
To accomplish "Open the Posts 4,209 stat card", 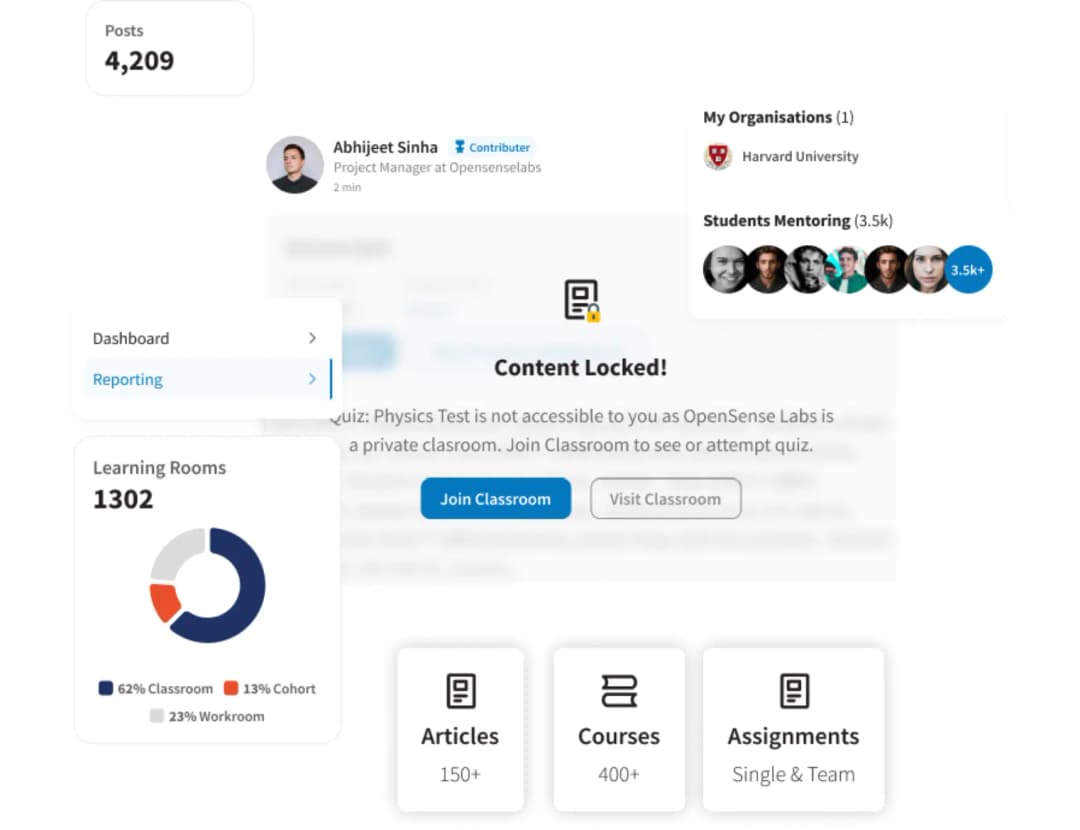I will tap(169, 48).
